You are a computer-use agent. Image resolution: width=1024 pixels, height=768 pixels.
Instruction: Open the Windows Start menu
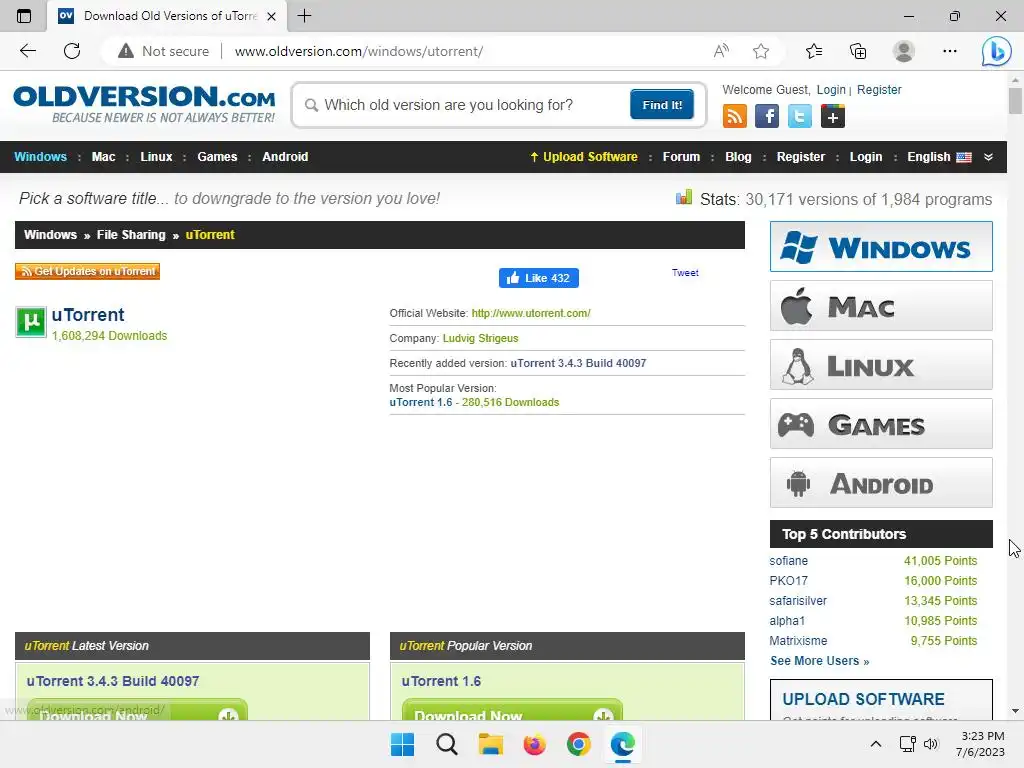[x=402, y=744]
